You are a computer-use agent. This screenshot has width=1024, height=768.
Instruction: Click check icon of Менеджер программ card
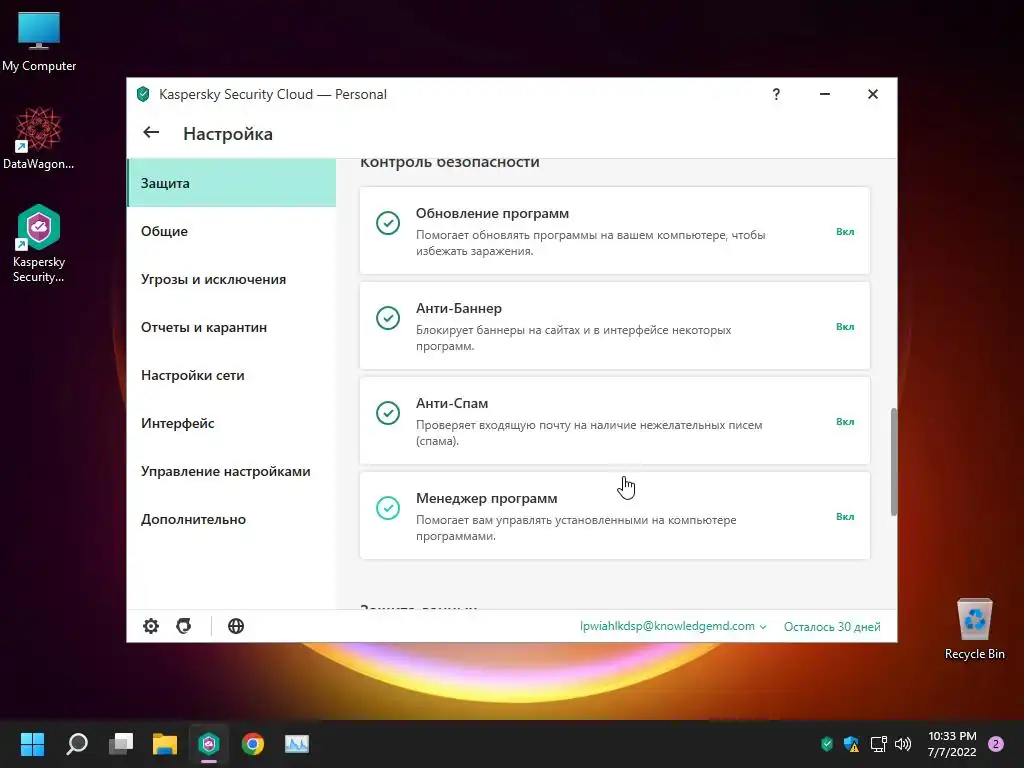coord(388,508)
